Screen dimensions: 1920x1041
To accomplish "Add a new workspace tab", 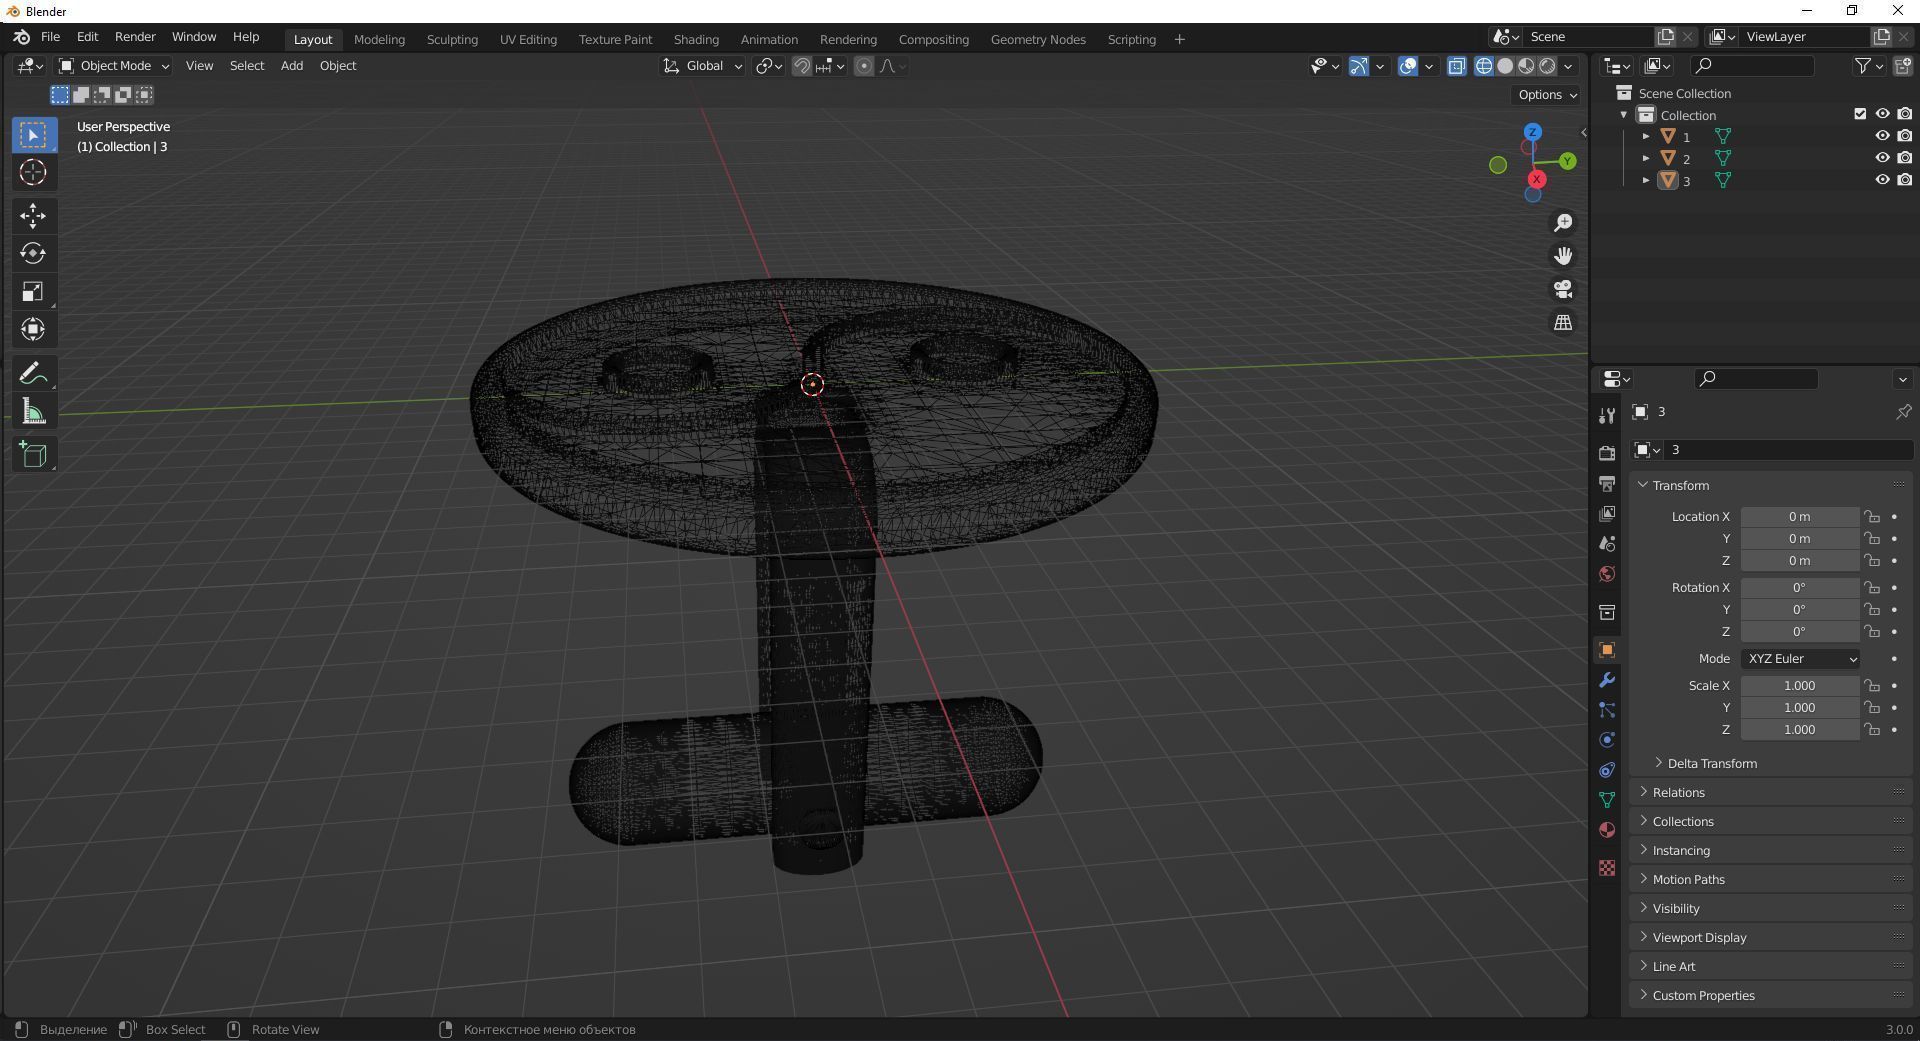I will [1179, 39].
